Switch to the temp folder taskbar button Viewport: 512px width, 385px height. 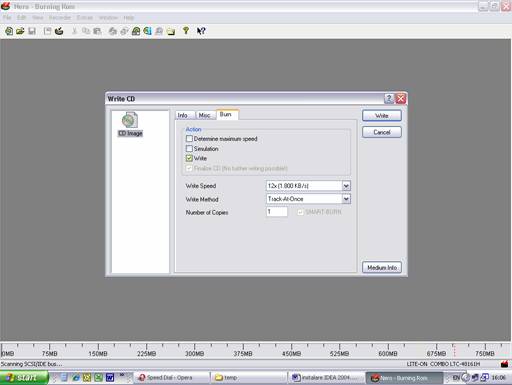[x=249, y=378]
